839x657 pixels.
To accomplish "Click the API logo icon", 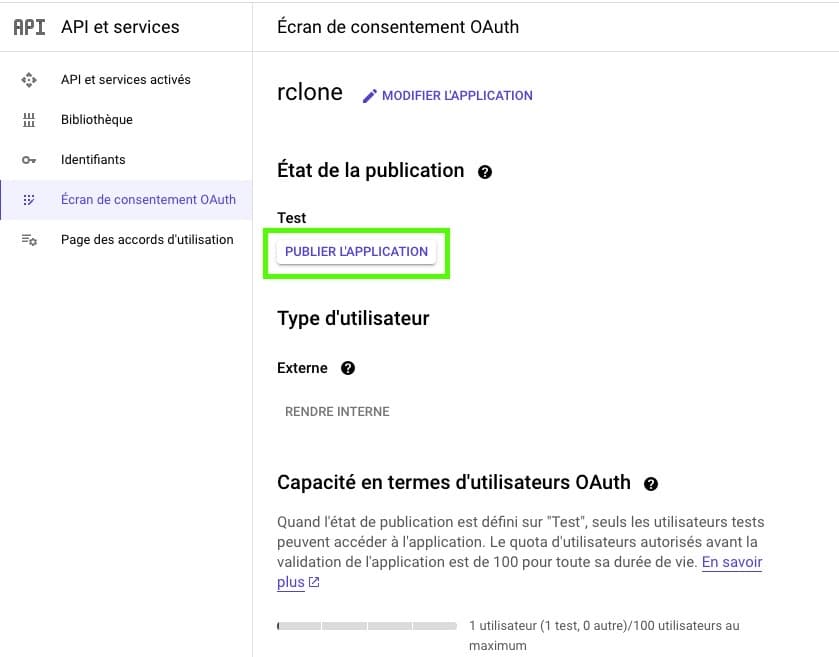I will 29,27.
